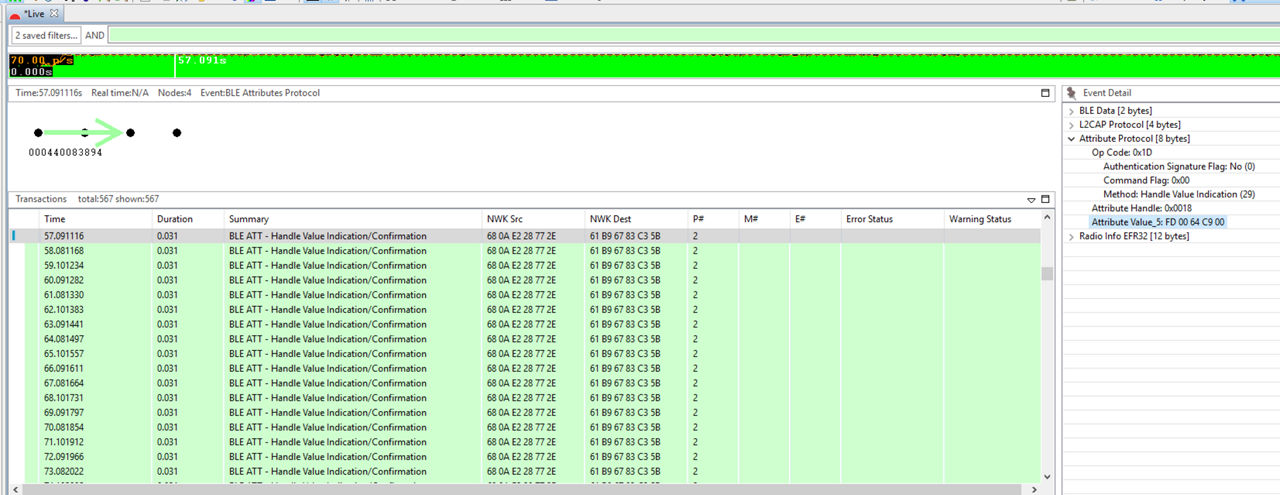Viewport: 1280px width, 495px height.
Task: Sort by the E# column header
Action: pyautogui.click(x=815, y=219)
